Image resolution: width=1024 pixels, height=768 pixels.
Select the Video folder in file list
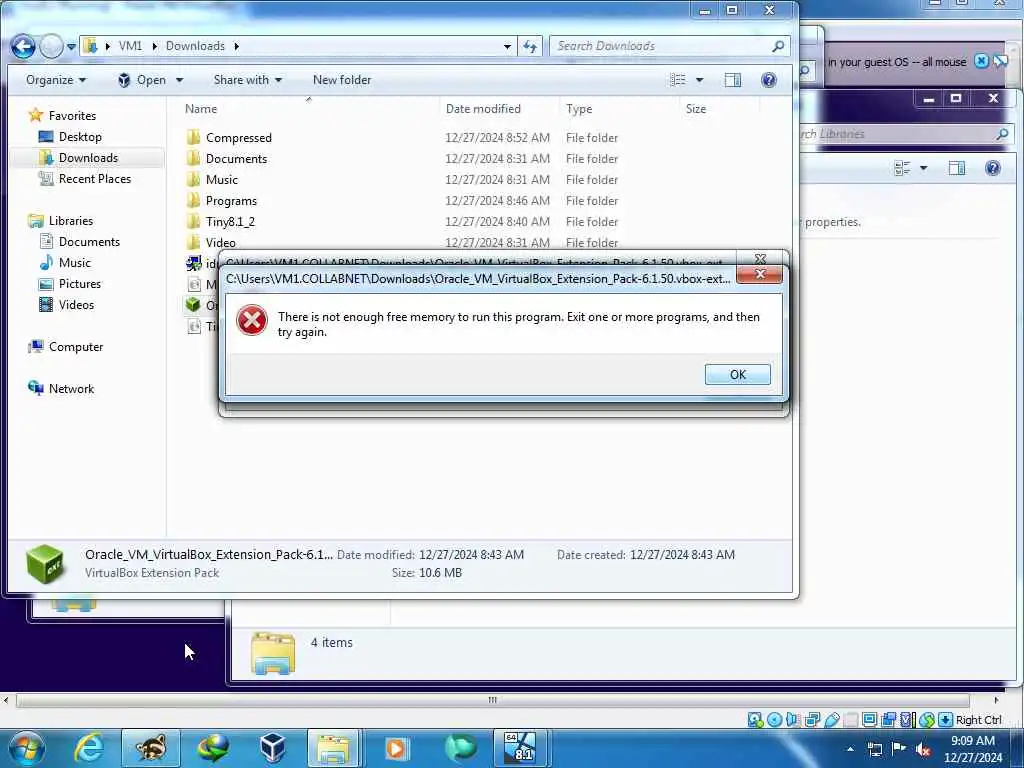point(220,242)
